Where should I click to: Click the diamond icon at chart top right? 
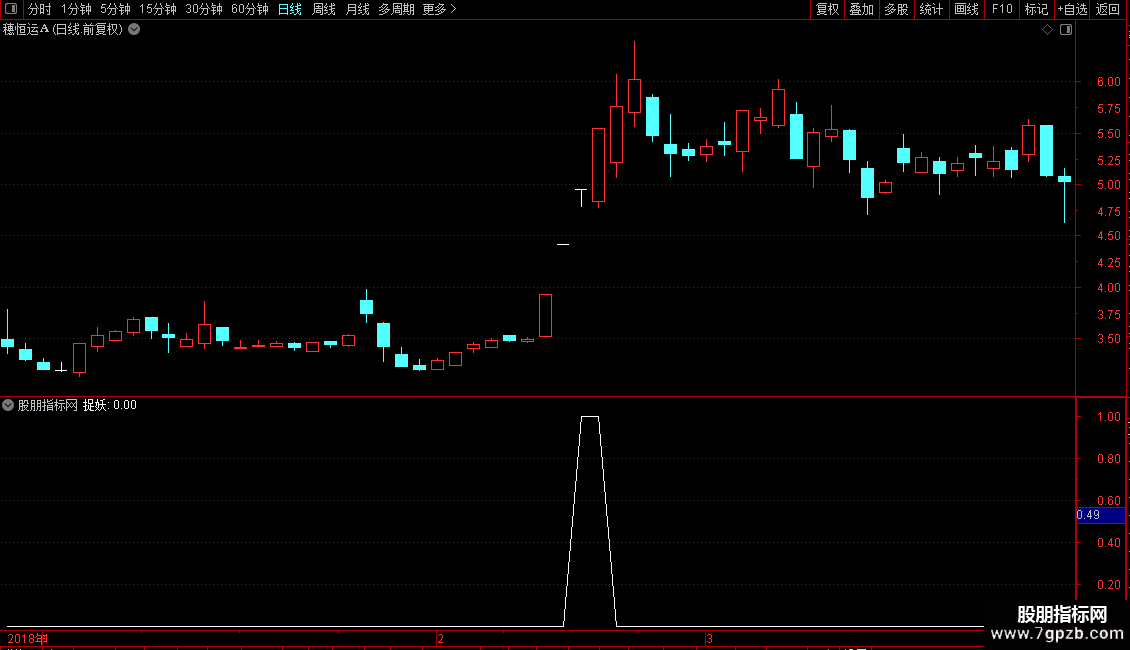click(x=1048, y=30)
